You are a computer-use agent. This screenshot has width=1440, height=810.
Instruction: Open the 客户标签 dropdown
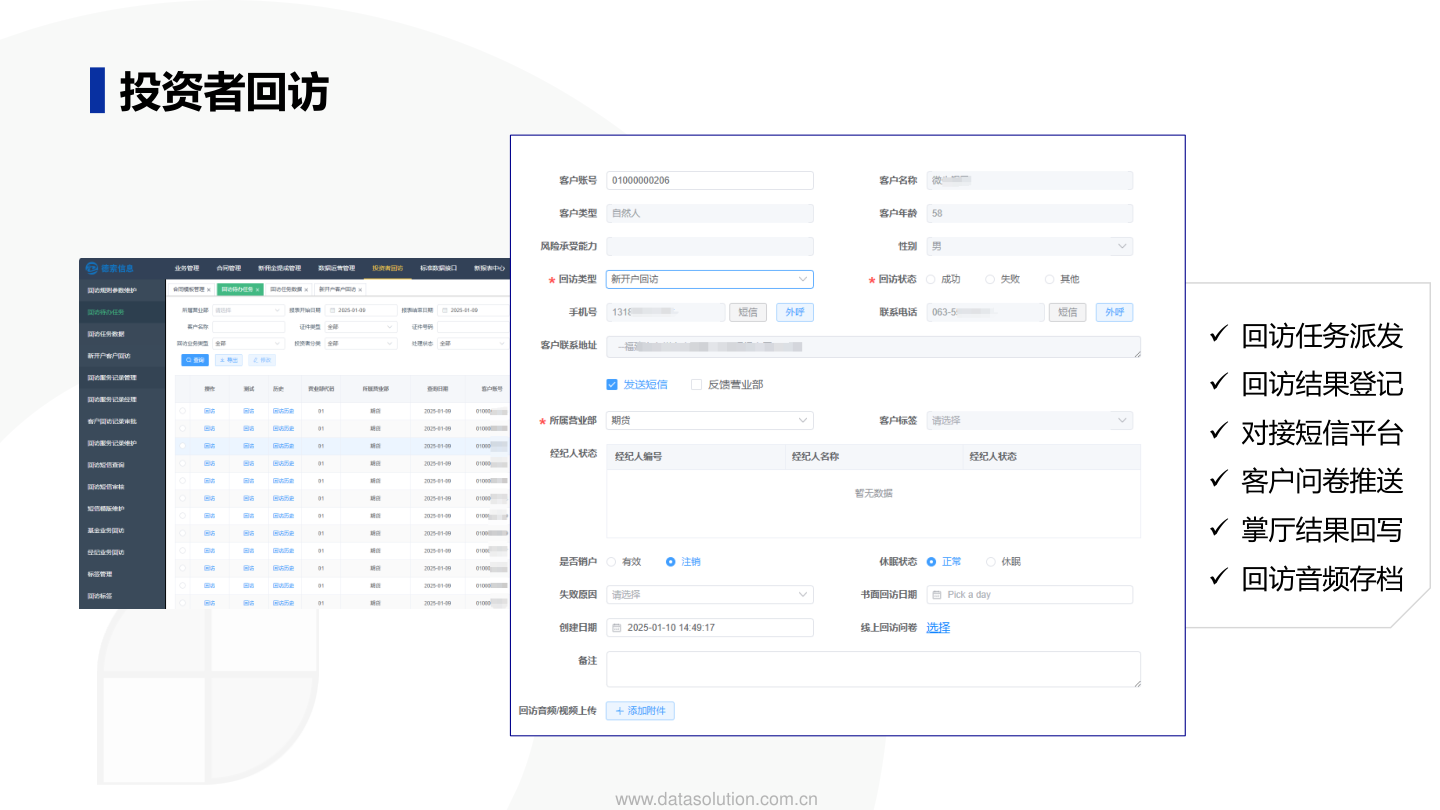point(1030,421)
